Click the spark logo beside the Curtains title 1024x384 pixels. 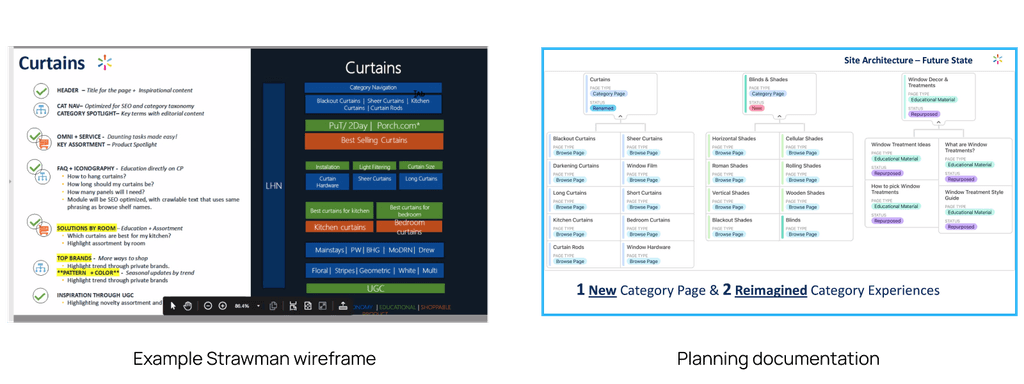click(104, 63)
